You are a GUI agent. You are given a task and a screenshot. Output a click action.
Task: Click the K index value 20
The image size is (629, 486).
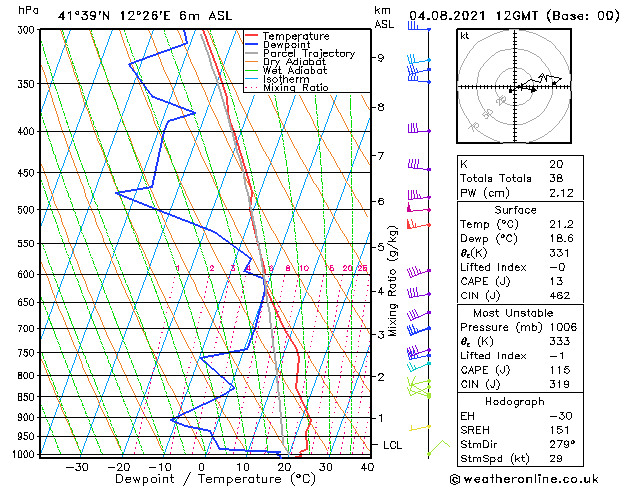(x=556, y=164)
